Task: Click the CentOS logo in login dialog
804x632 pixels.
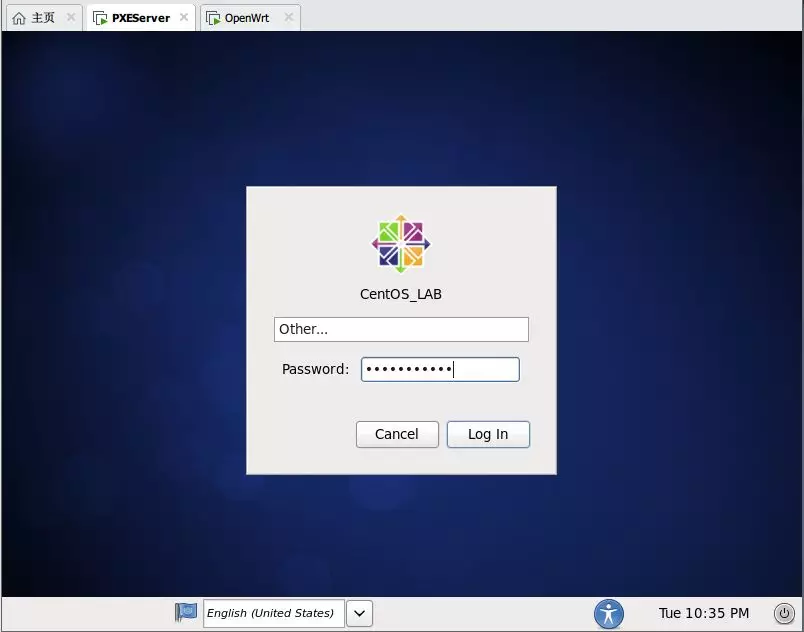Action: click(401, 244)
